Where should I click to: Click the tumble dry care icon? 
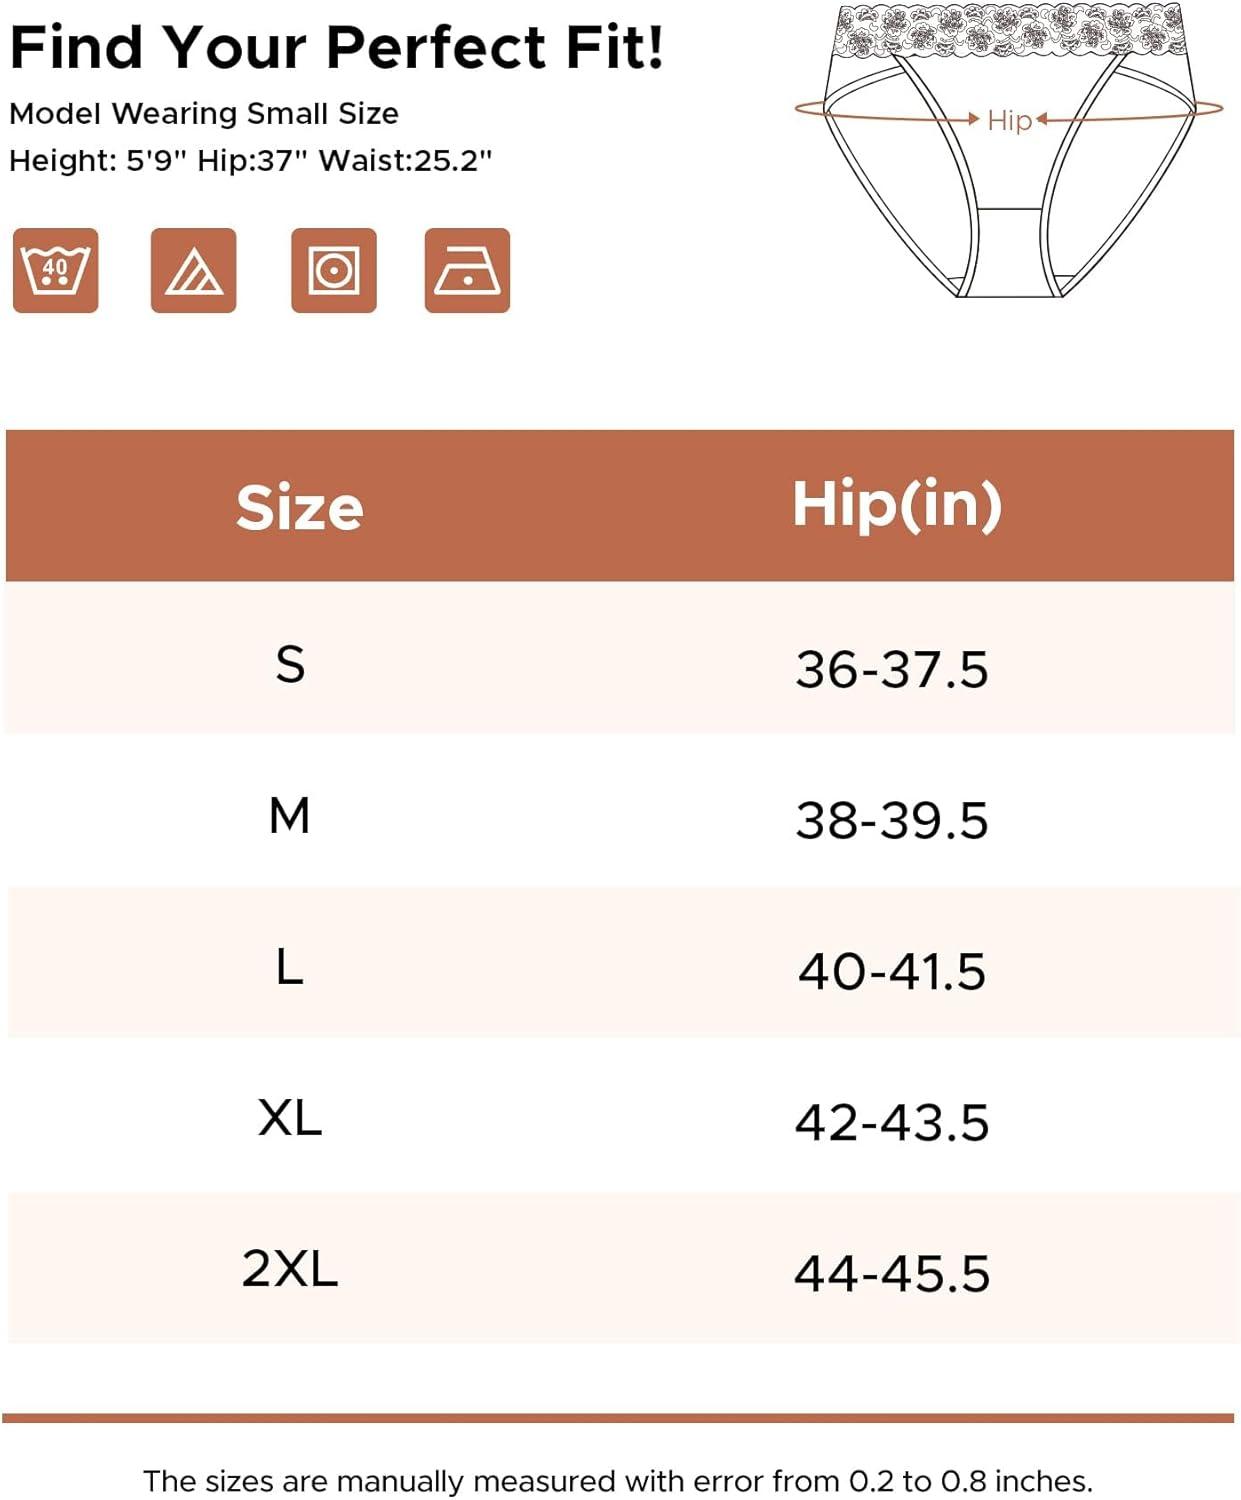(333, 271)
